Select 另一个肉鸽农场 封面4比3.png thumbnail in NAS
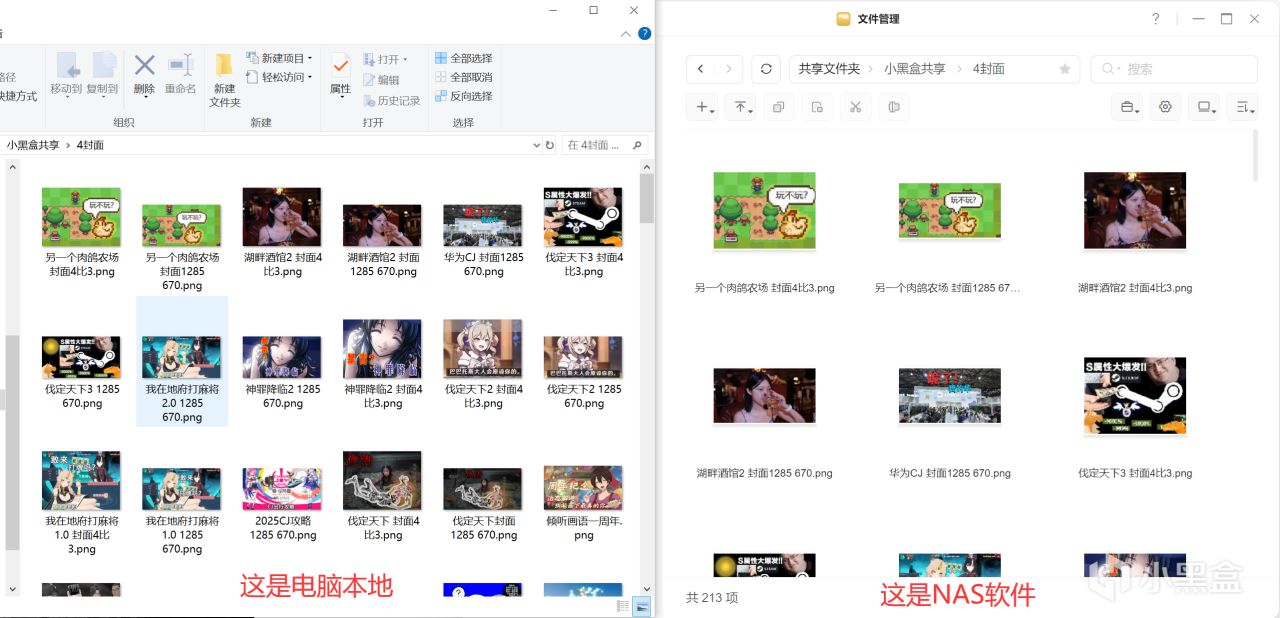This screenshot has height=618, width=1280. pyautogui.click(x=764, y=211)
